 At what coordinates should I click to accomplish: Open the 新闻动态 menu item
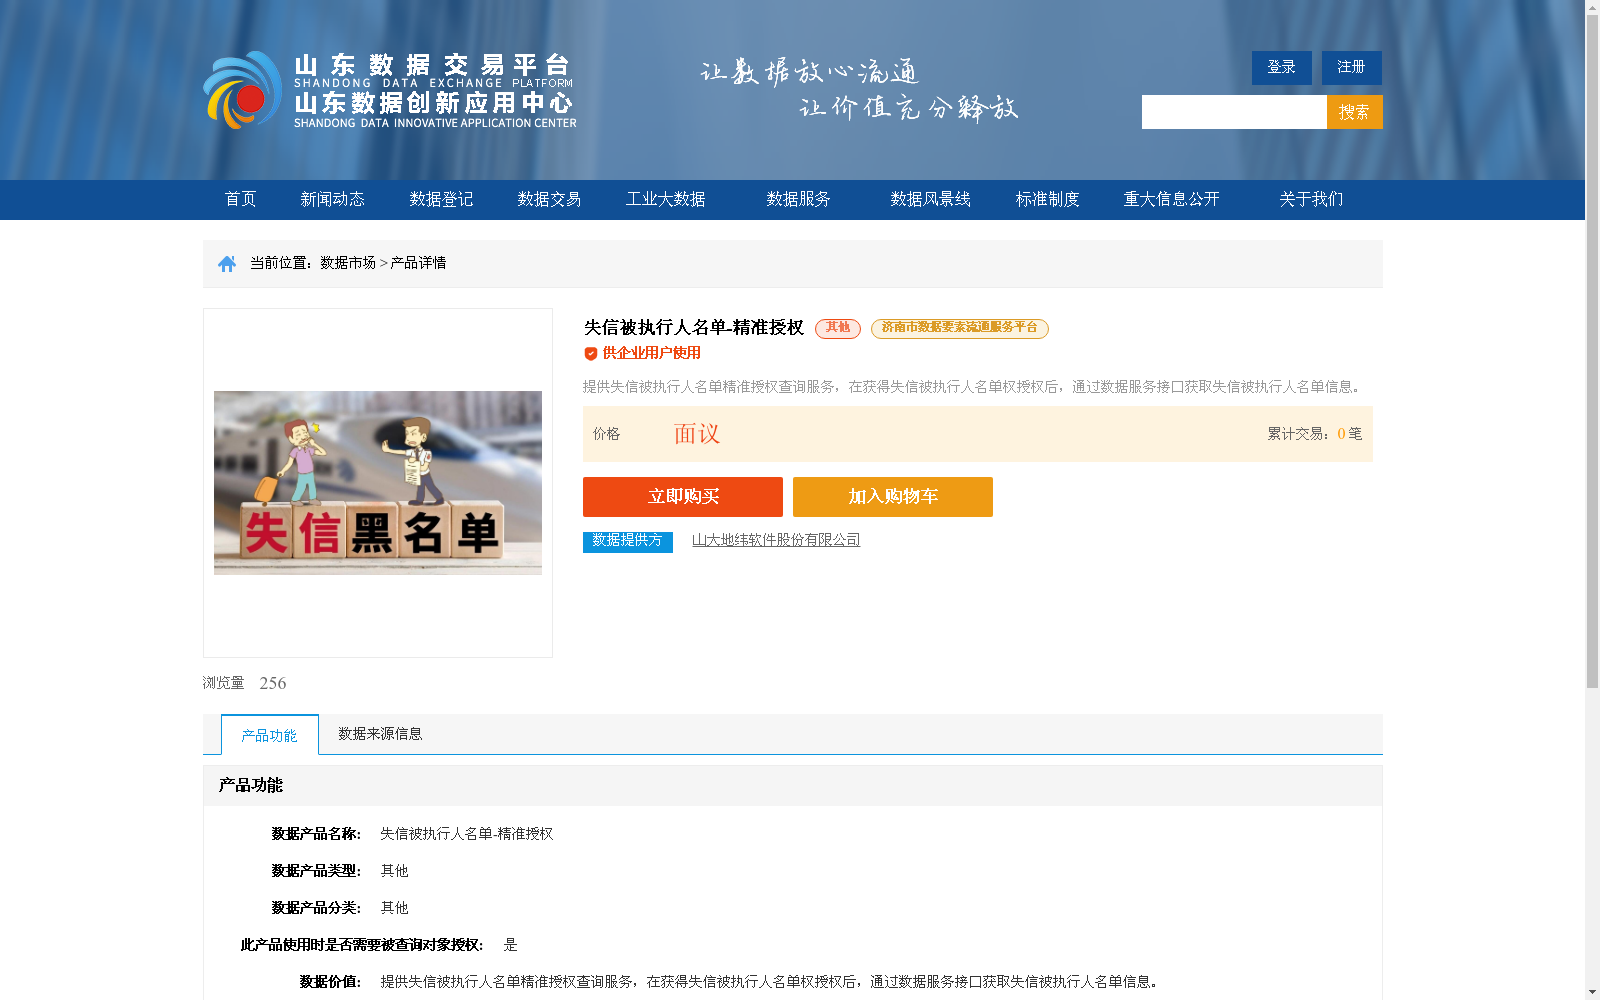(332, 199)
